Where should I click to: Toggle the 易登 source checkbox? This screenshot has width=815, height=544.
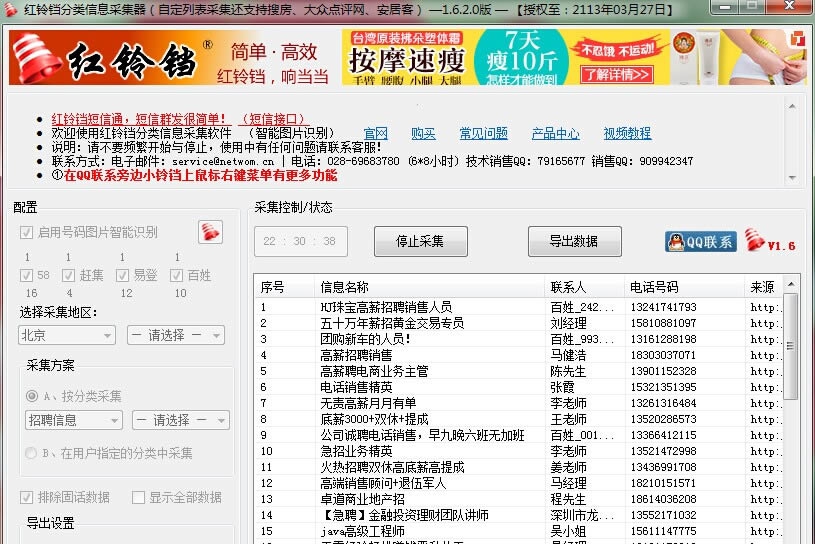[x=123, y=275]
